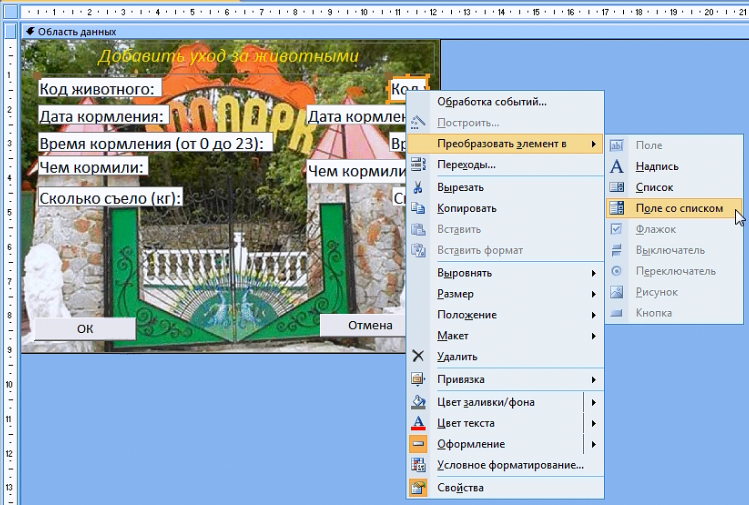Select the Код животного label
This screenshot has height=505, width=749.
[x=98, y=88]
